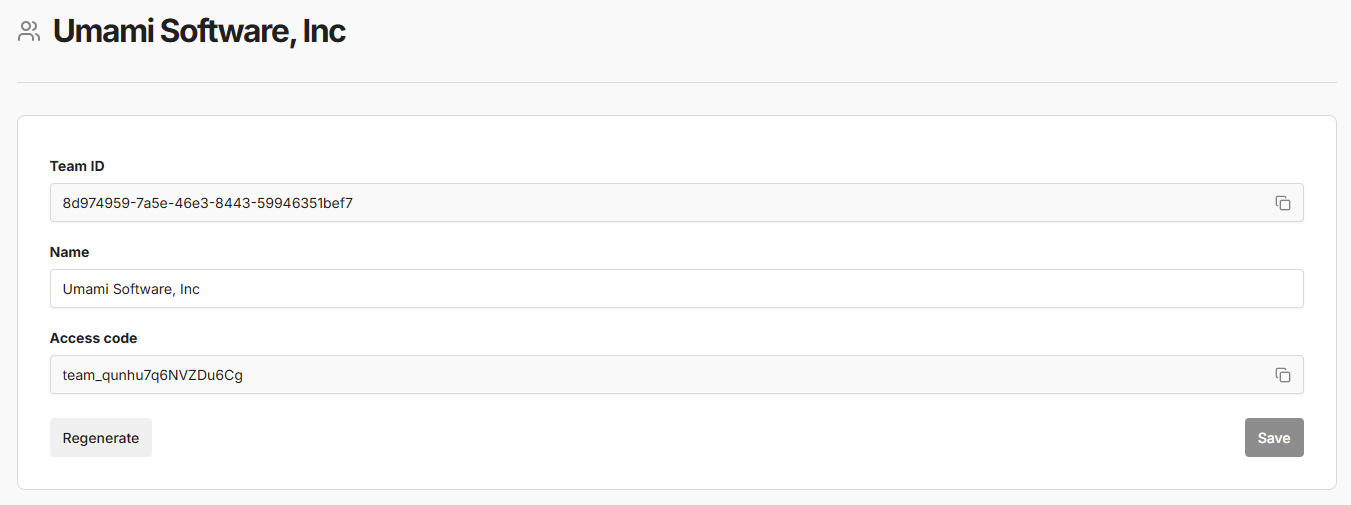Click the "Umami Software, Inc" page heading
Viewport: 1351px width, 505px height.
click(199, 31)
